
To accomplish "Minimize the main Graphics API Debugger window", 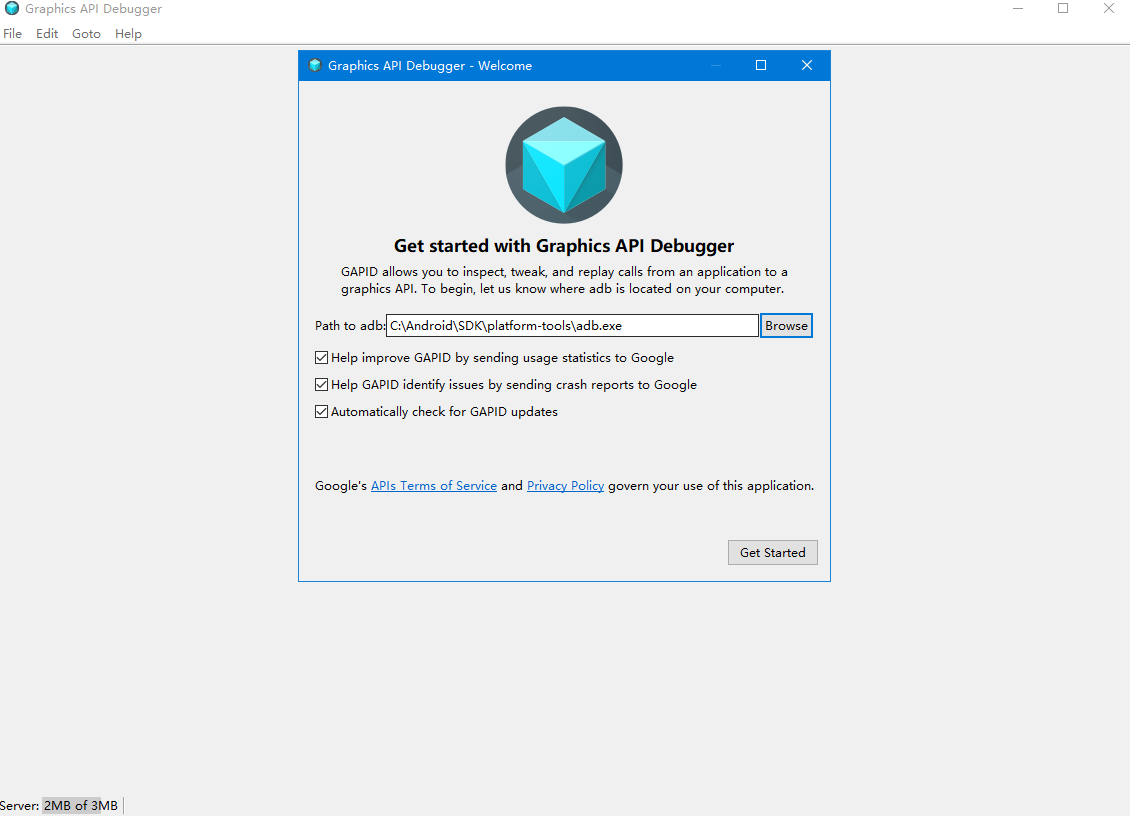I will (1018, 9).
